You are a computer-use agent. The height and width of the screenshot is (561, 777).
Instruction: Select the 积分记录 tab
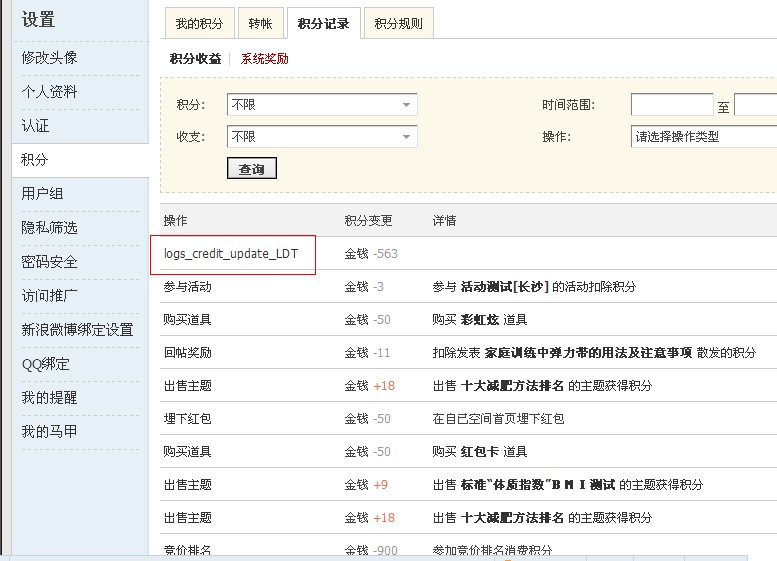coord(324,23)
